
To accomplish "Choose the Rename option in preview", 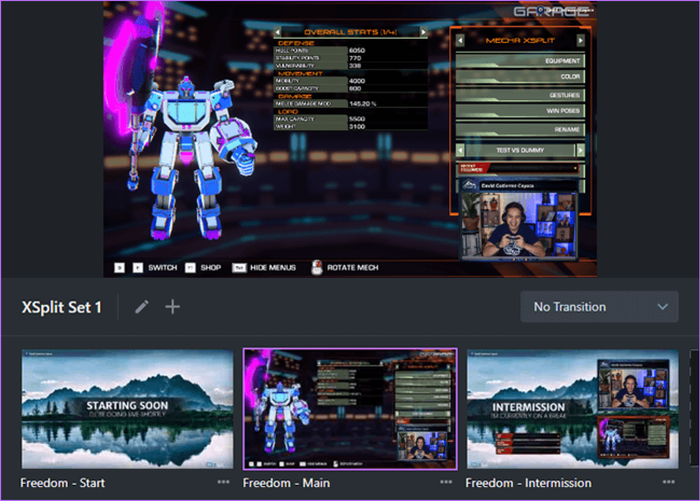I will point(520,129).
